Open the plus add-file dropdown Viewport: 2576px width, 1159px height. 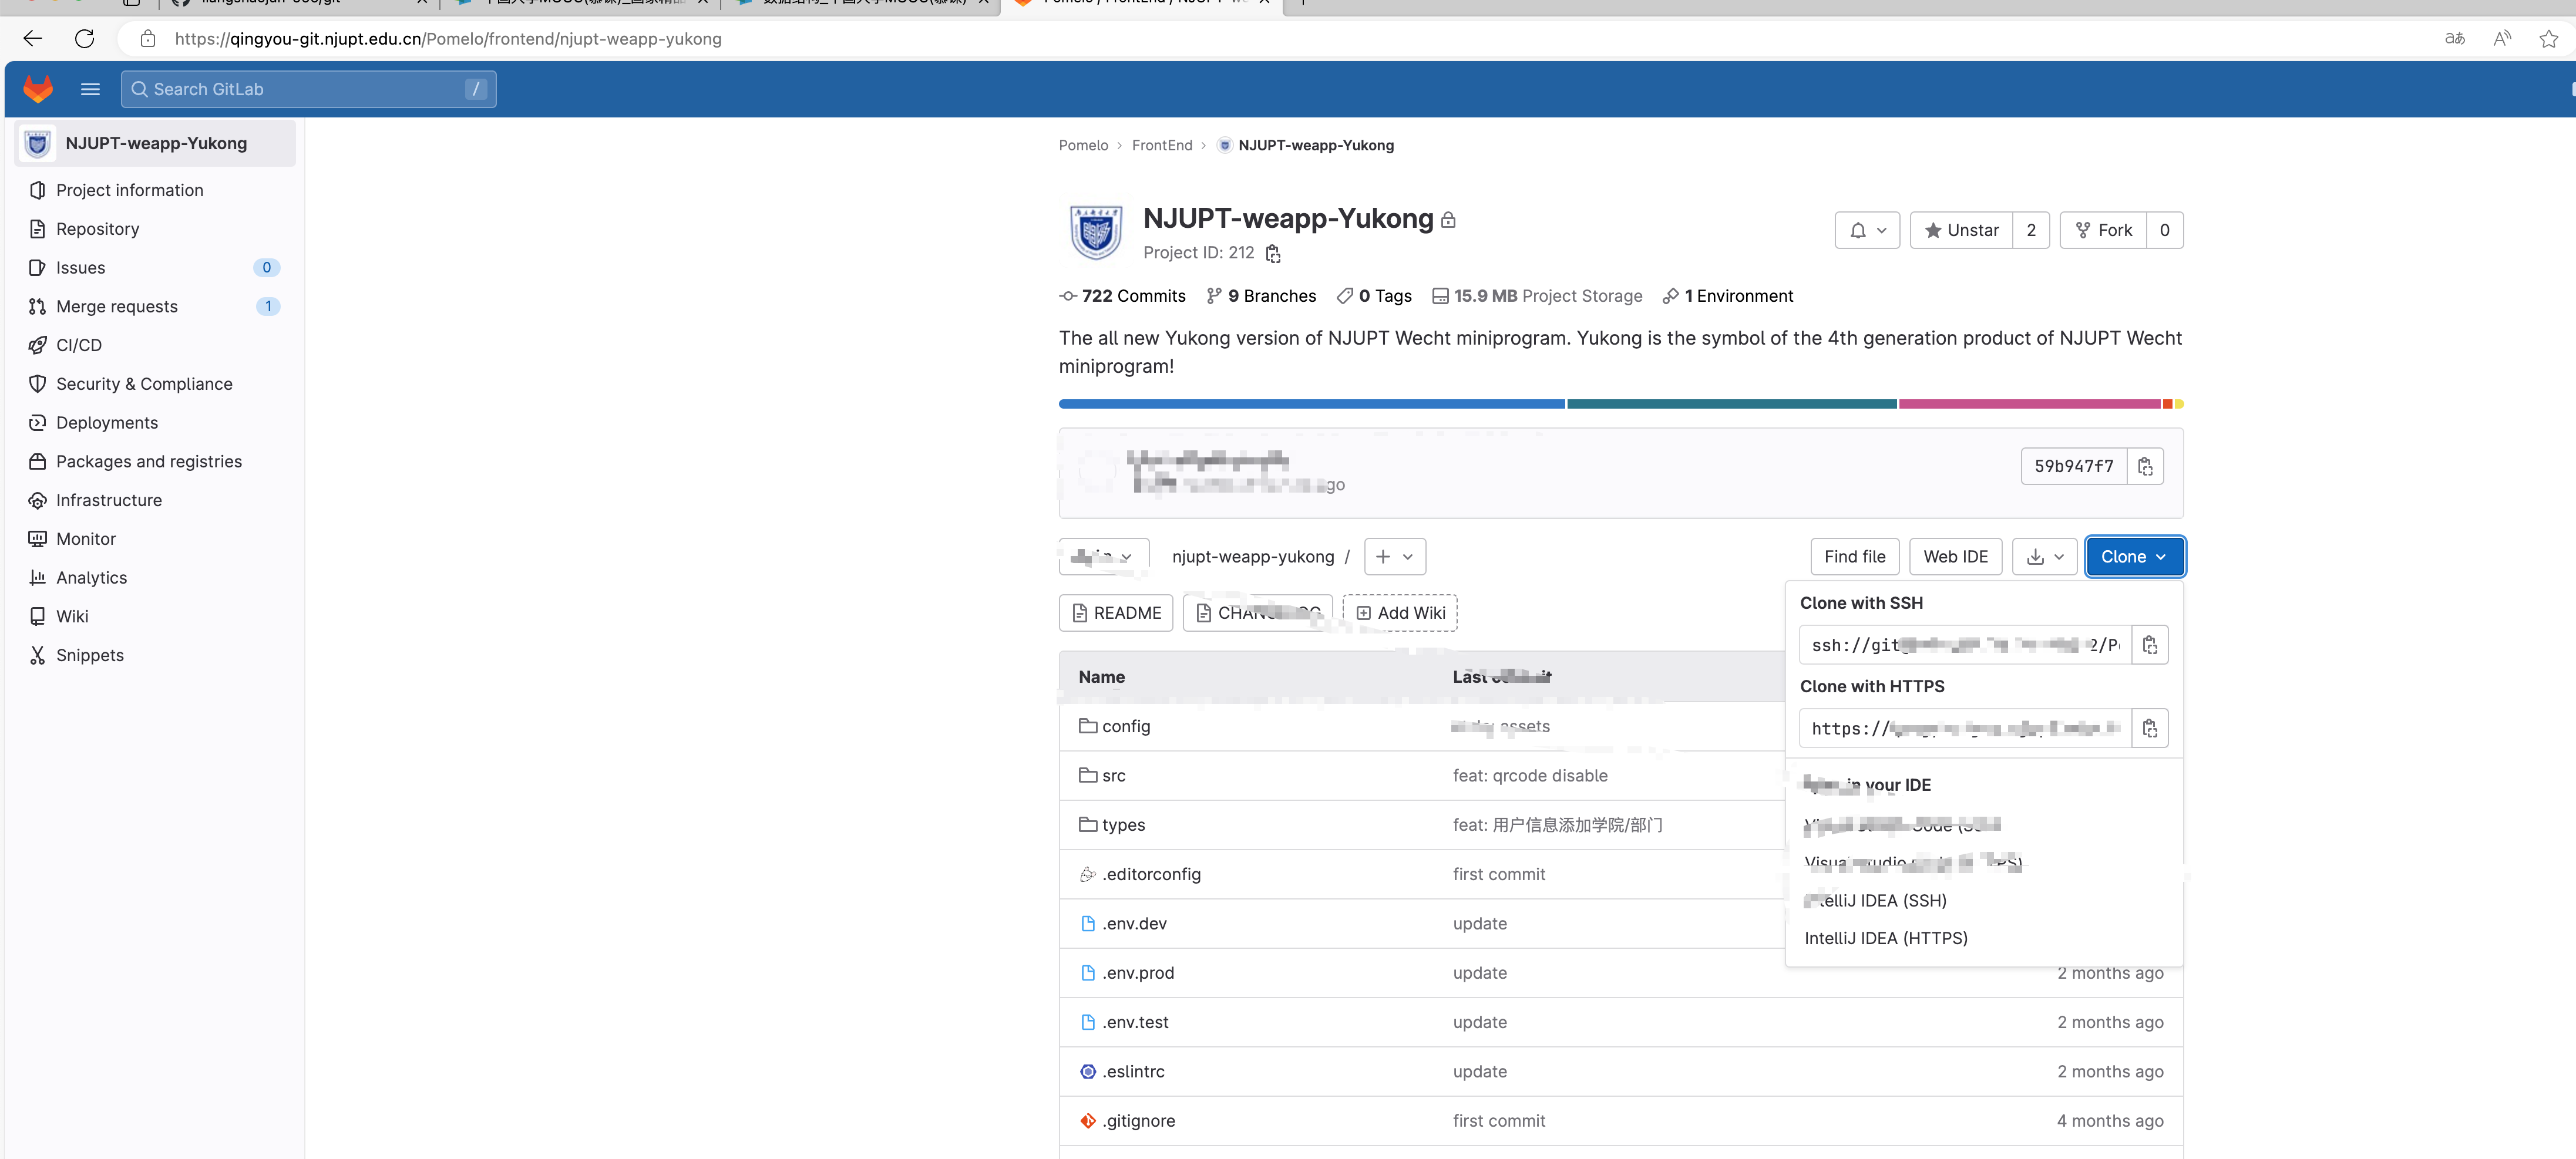pos(1395,556)
